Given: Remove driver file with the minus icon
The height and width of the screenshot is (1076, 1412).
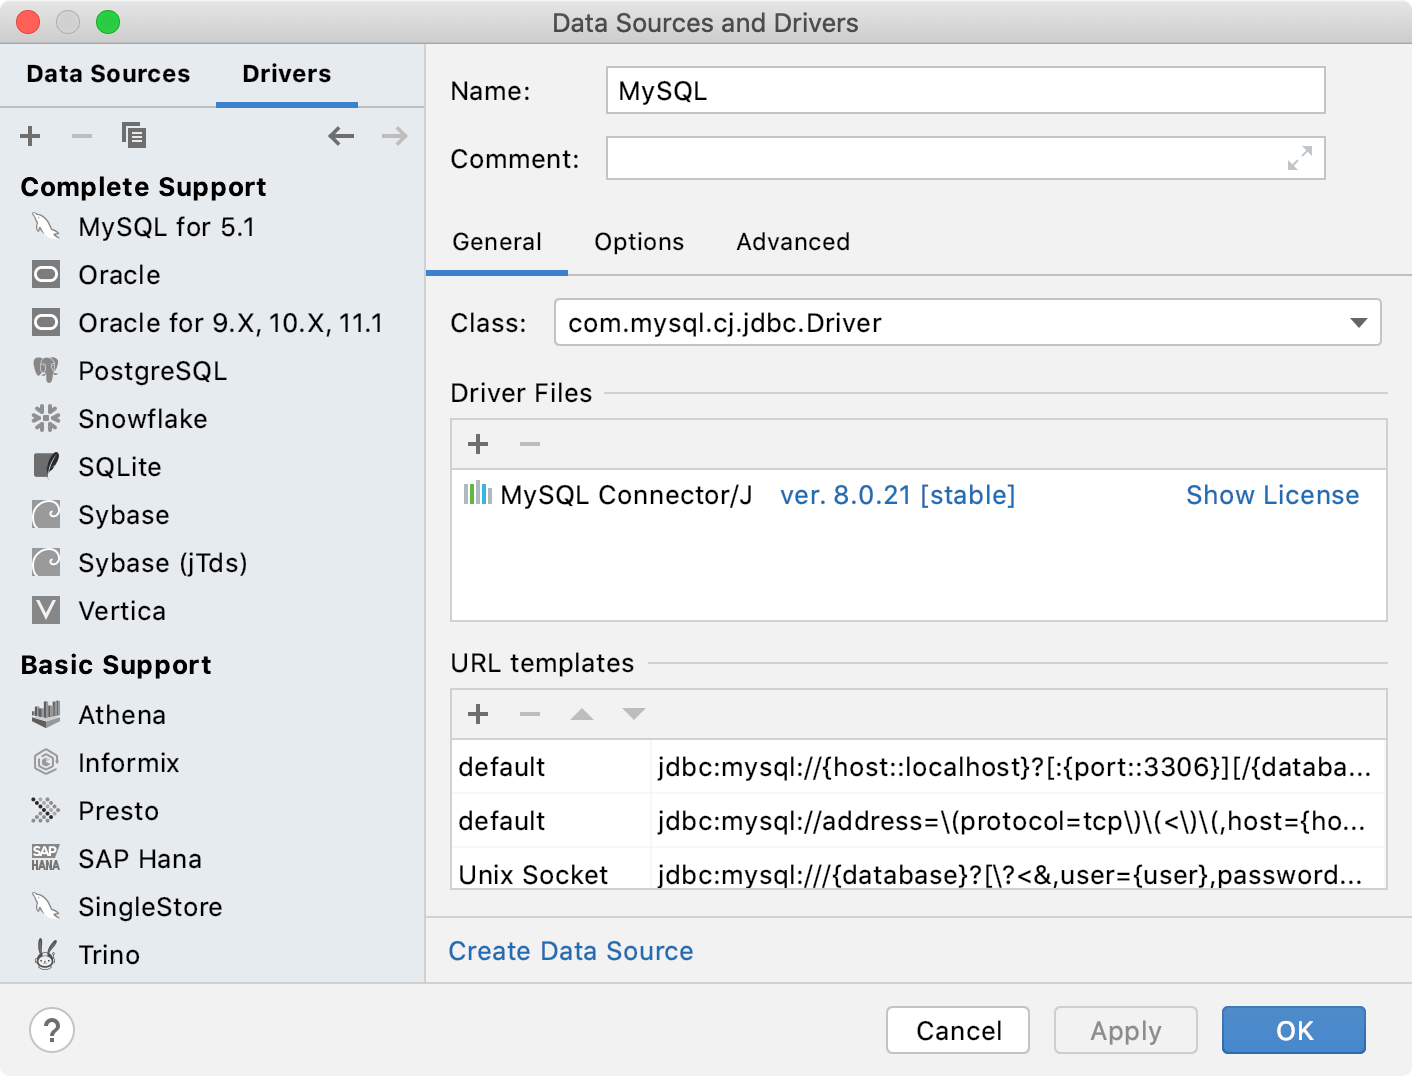Looking at the screenshot, I should point(530,444).
